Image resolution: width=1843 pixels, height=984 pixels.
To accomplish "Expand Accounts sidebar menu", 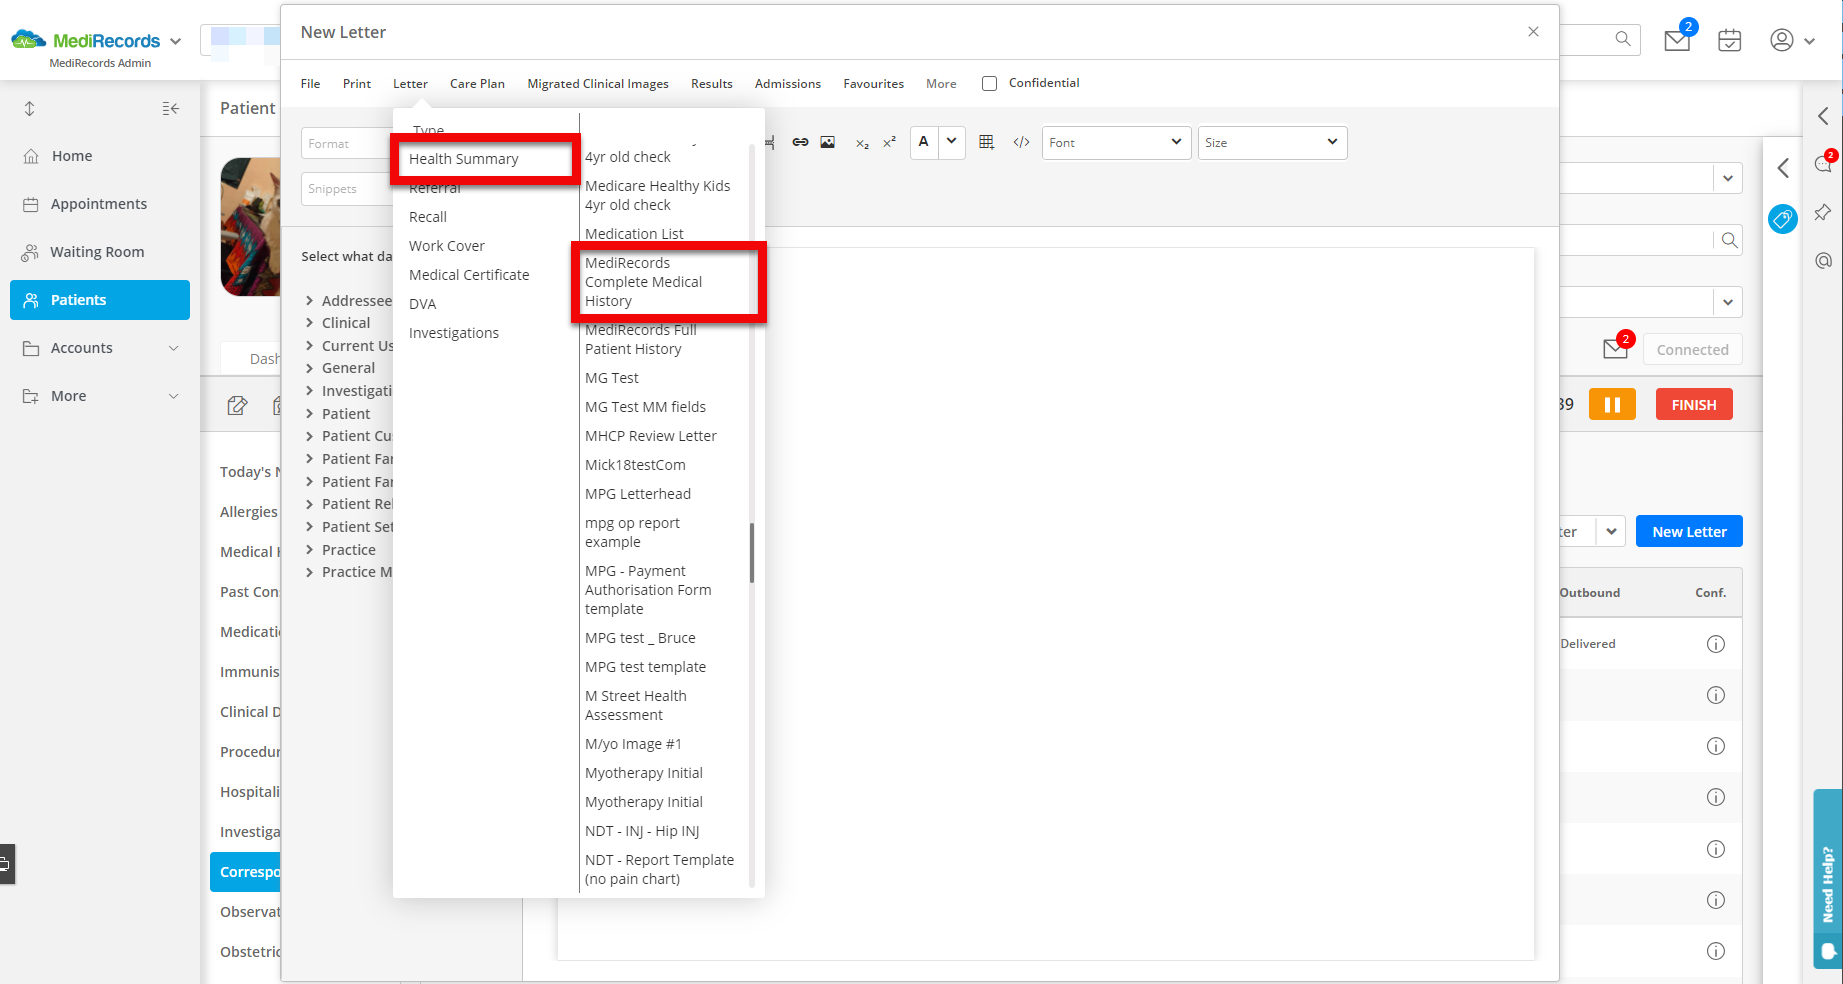I will pyautogui.click(x=100, y=348).
